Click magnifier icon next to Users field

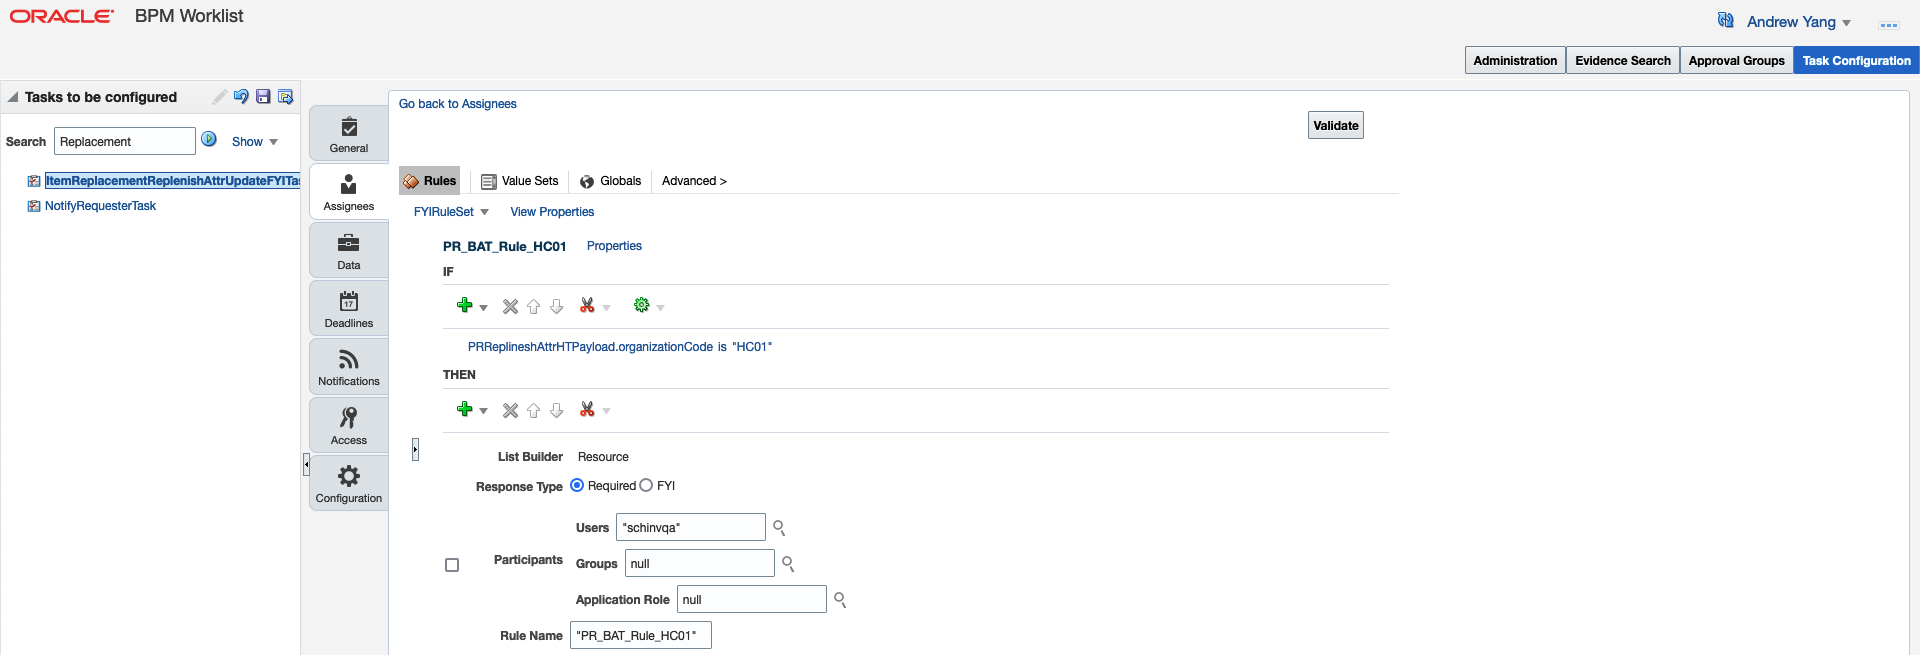pos(779,528)
